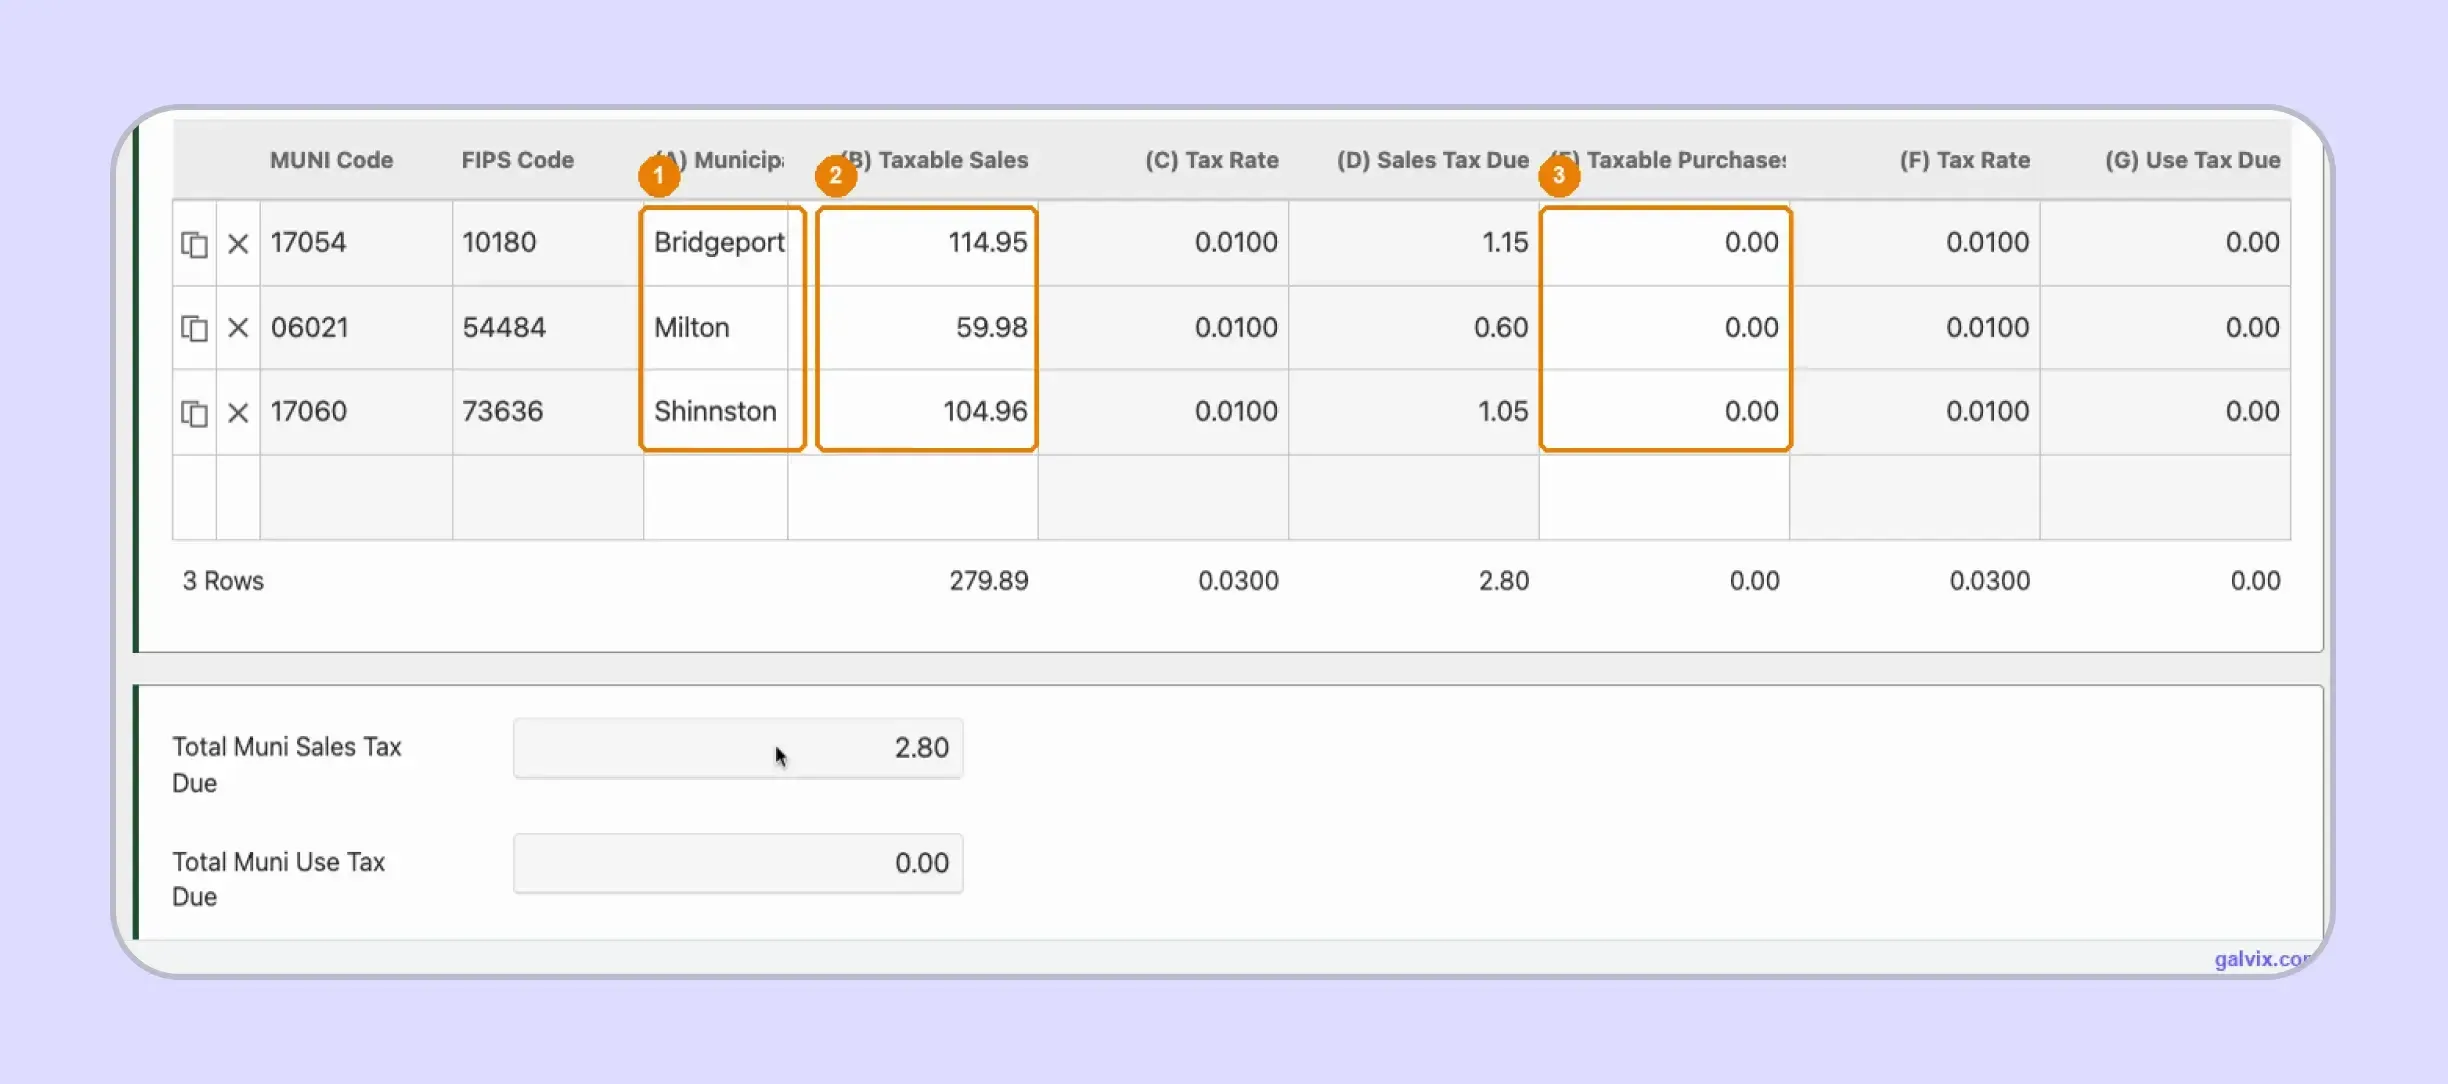
Task: Click sales tax due value 1.15
Action: tap(1414, 243)
